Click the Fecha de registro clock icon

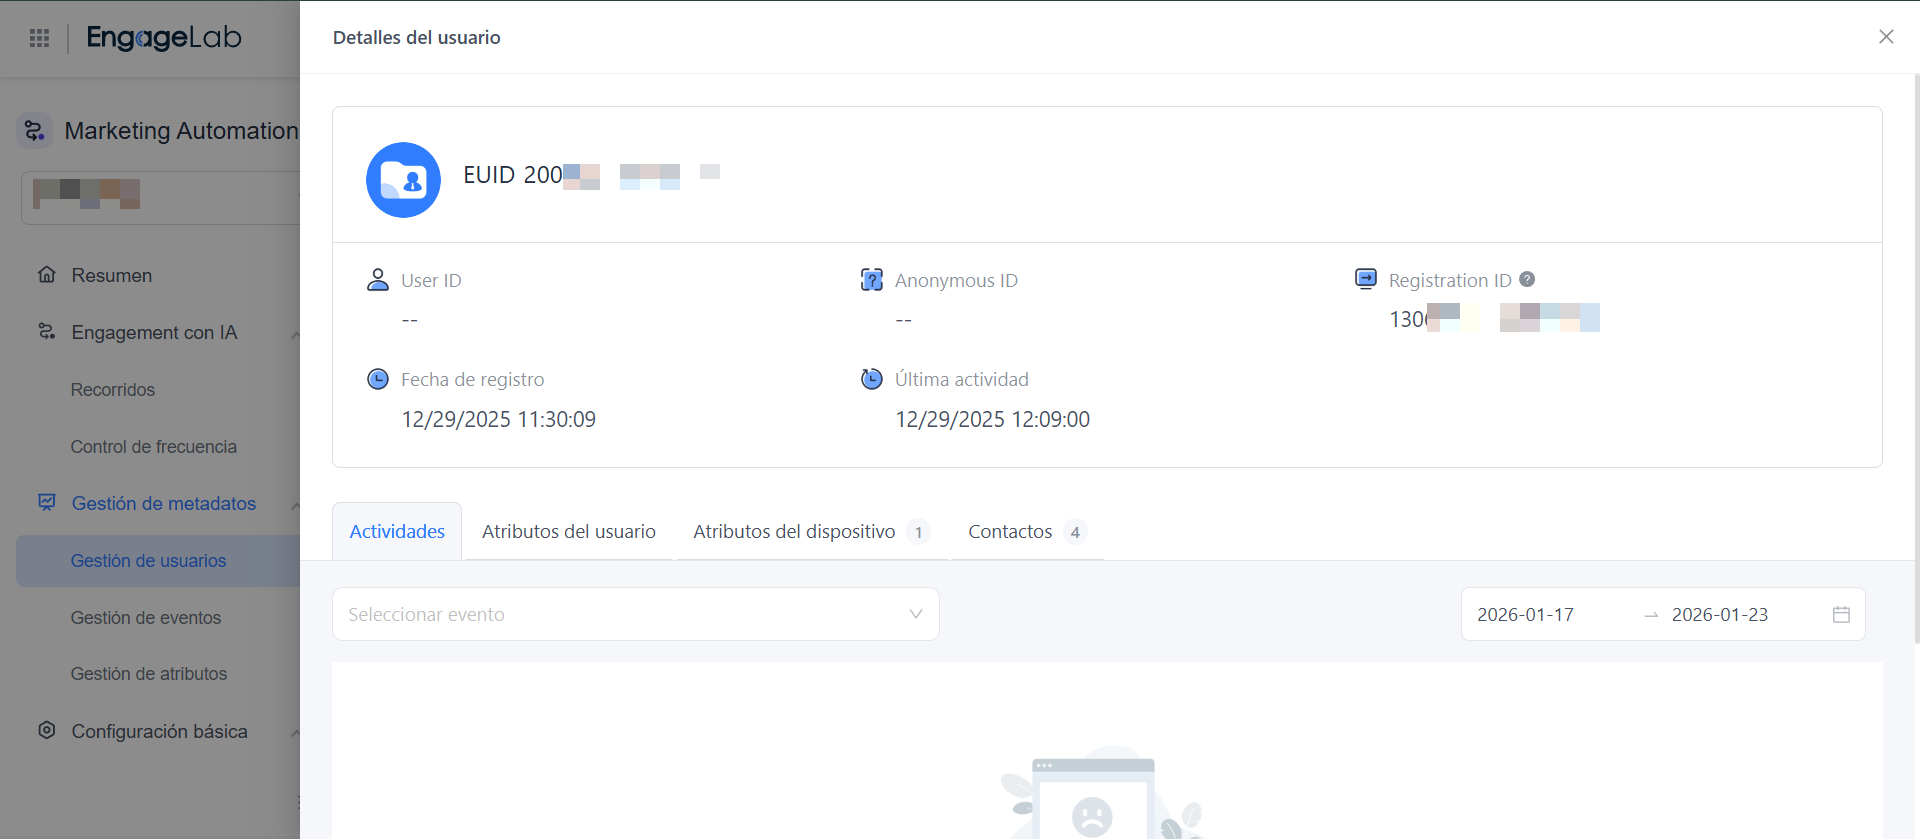(x=378, y=379)
